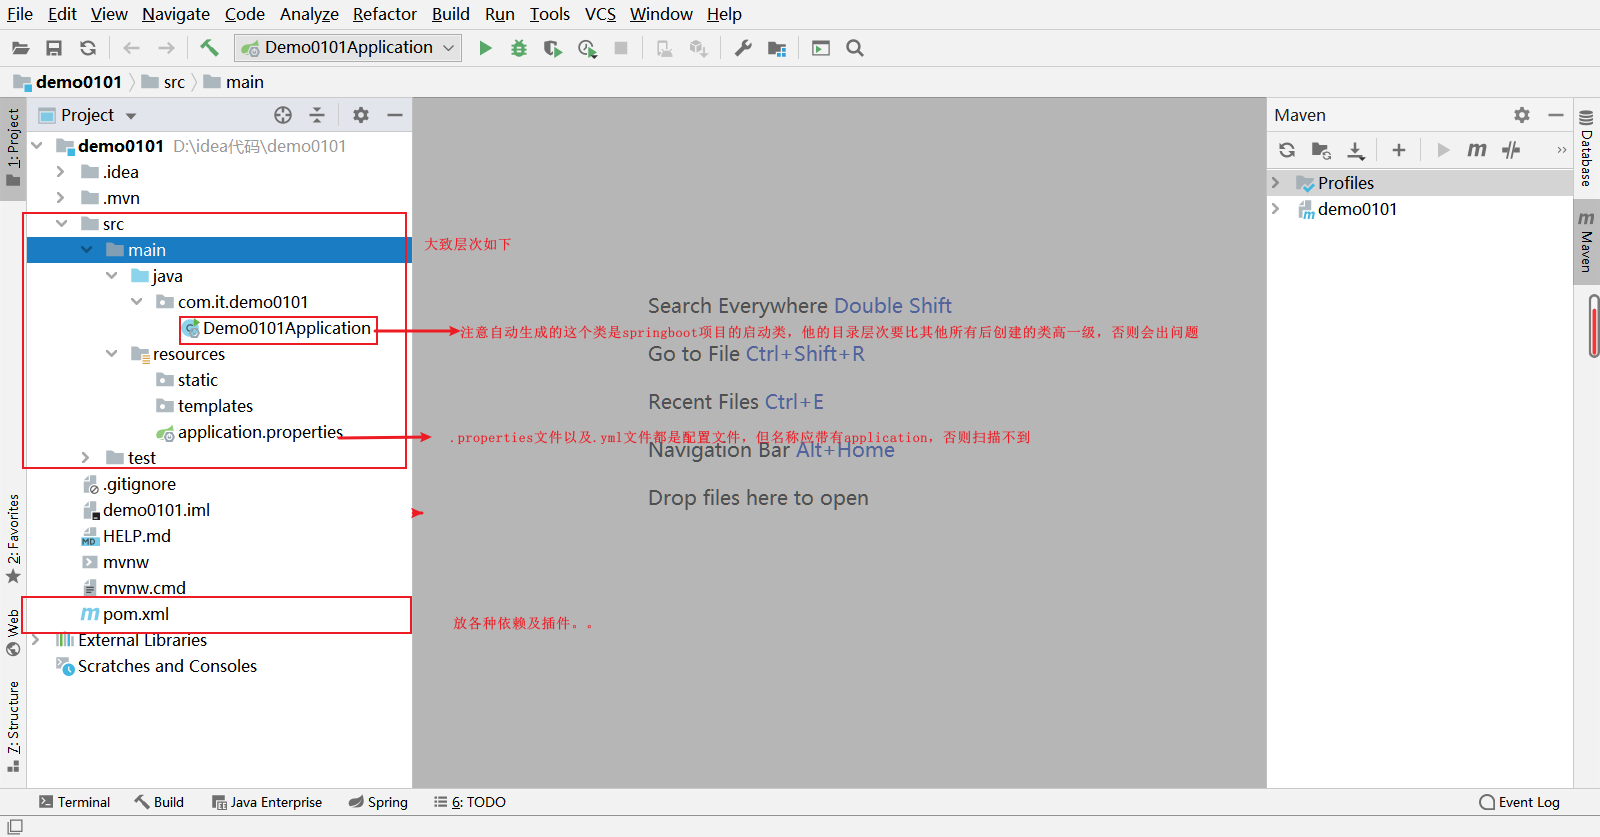Open the TODO tool window
Viewport: 1600px width, 837px height.
point(470,802)
